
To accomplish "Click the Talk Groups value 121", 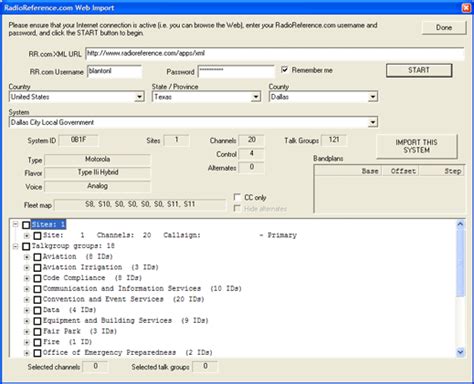I will tap(334, 140).
